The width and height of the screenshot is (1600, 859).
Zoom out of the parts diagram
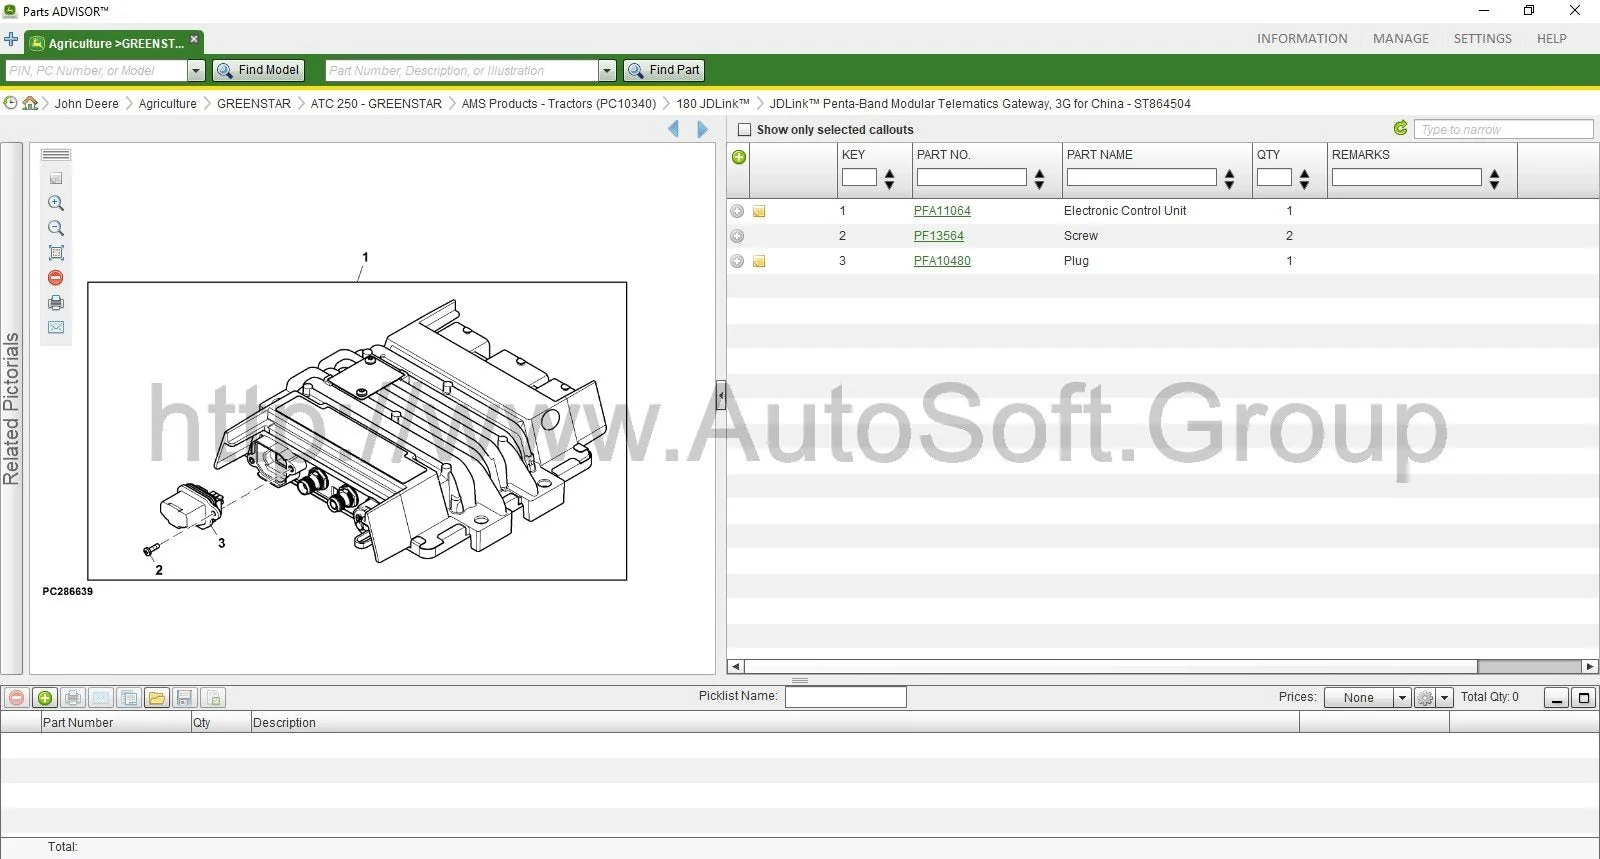(x=56, y=228)
